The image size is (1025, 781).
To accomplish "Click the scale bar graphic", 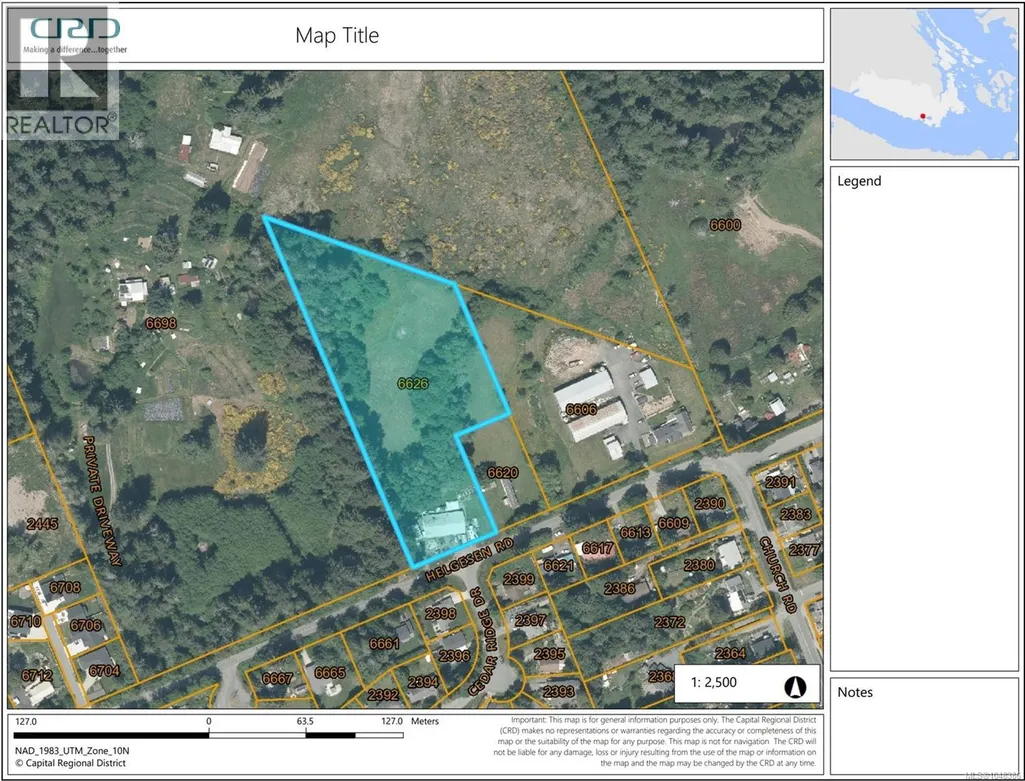I will coord(209,735).
